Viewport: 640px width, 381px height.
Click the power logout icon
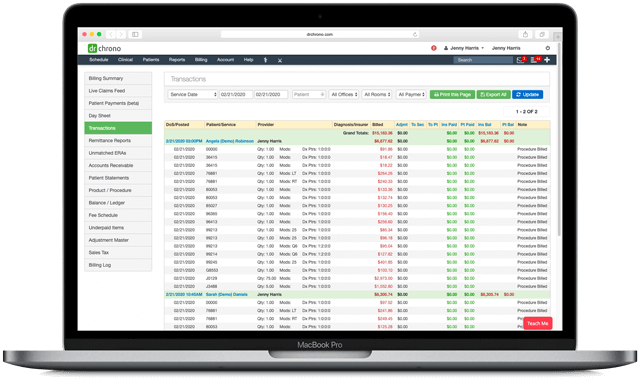point(548,48)
